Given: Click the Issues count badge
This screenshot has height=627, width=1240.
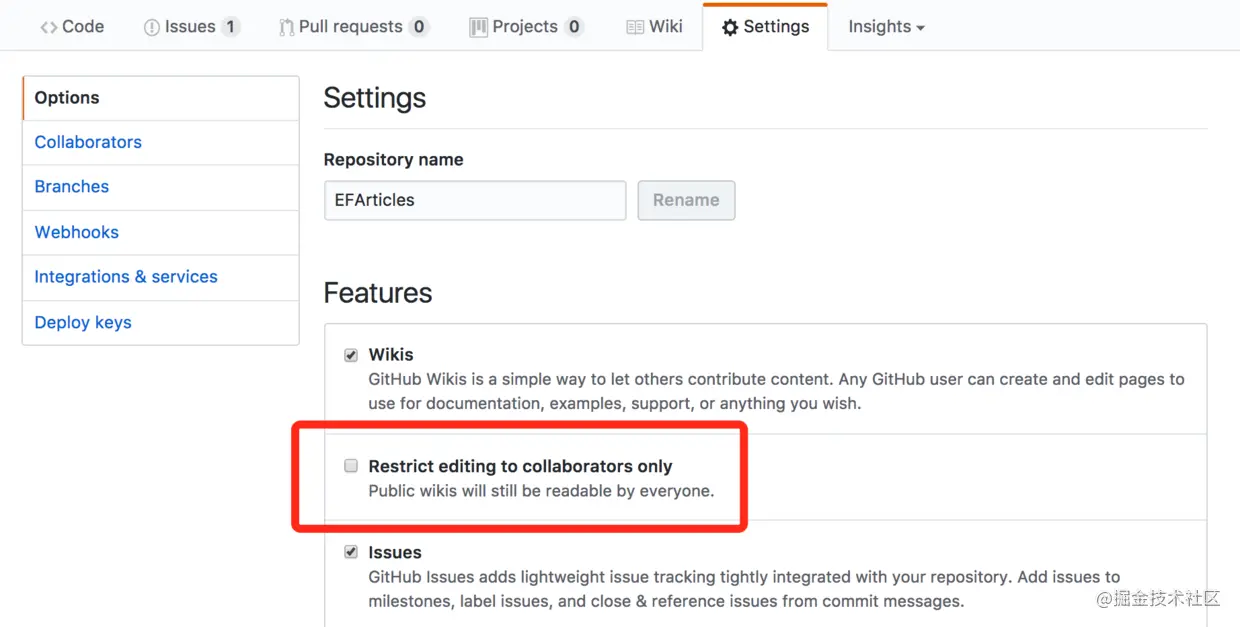Looking at the screenshot, I should [231, 27].
